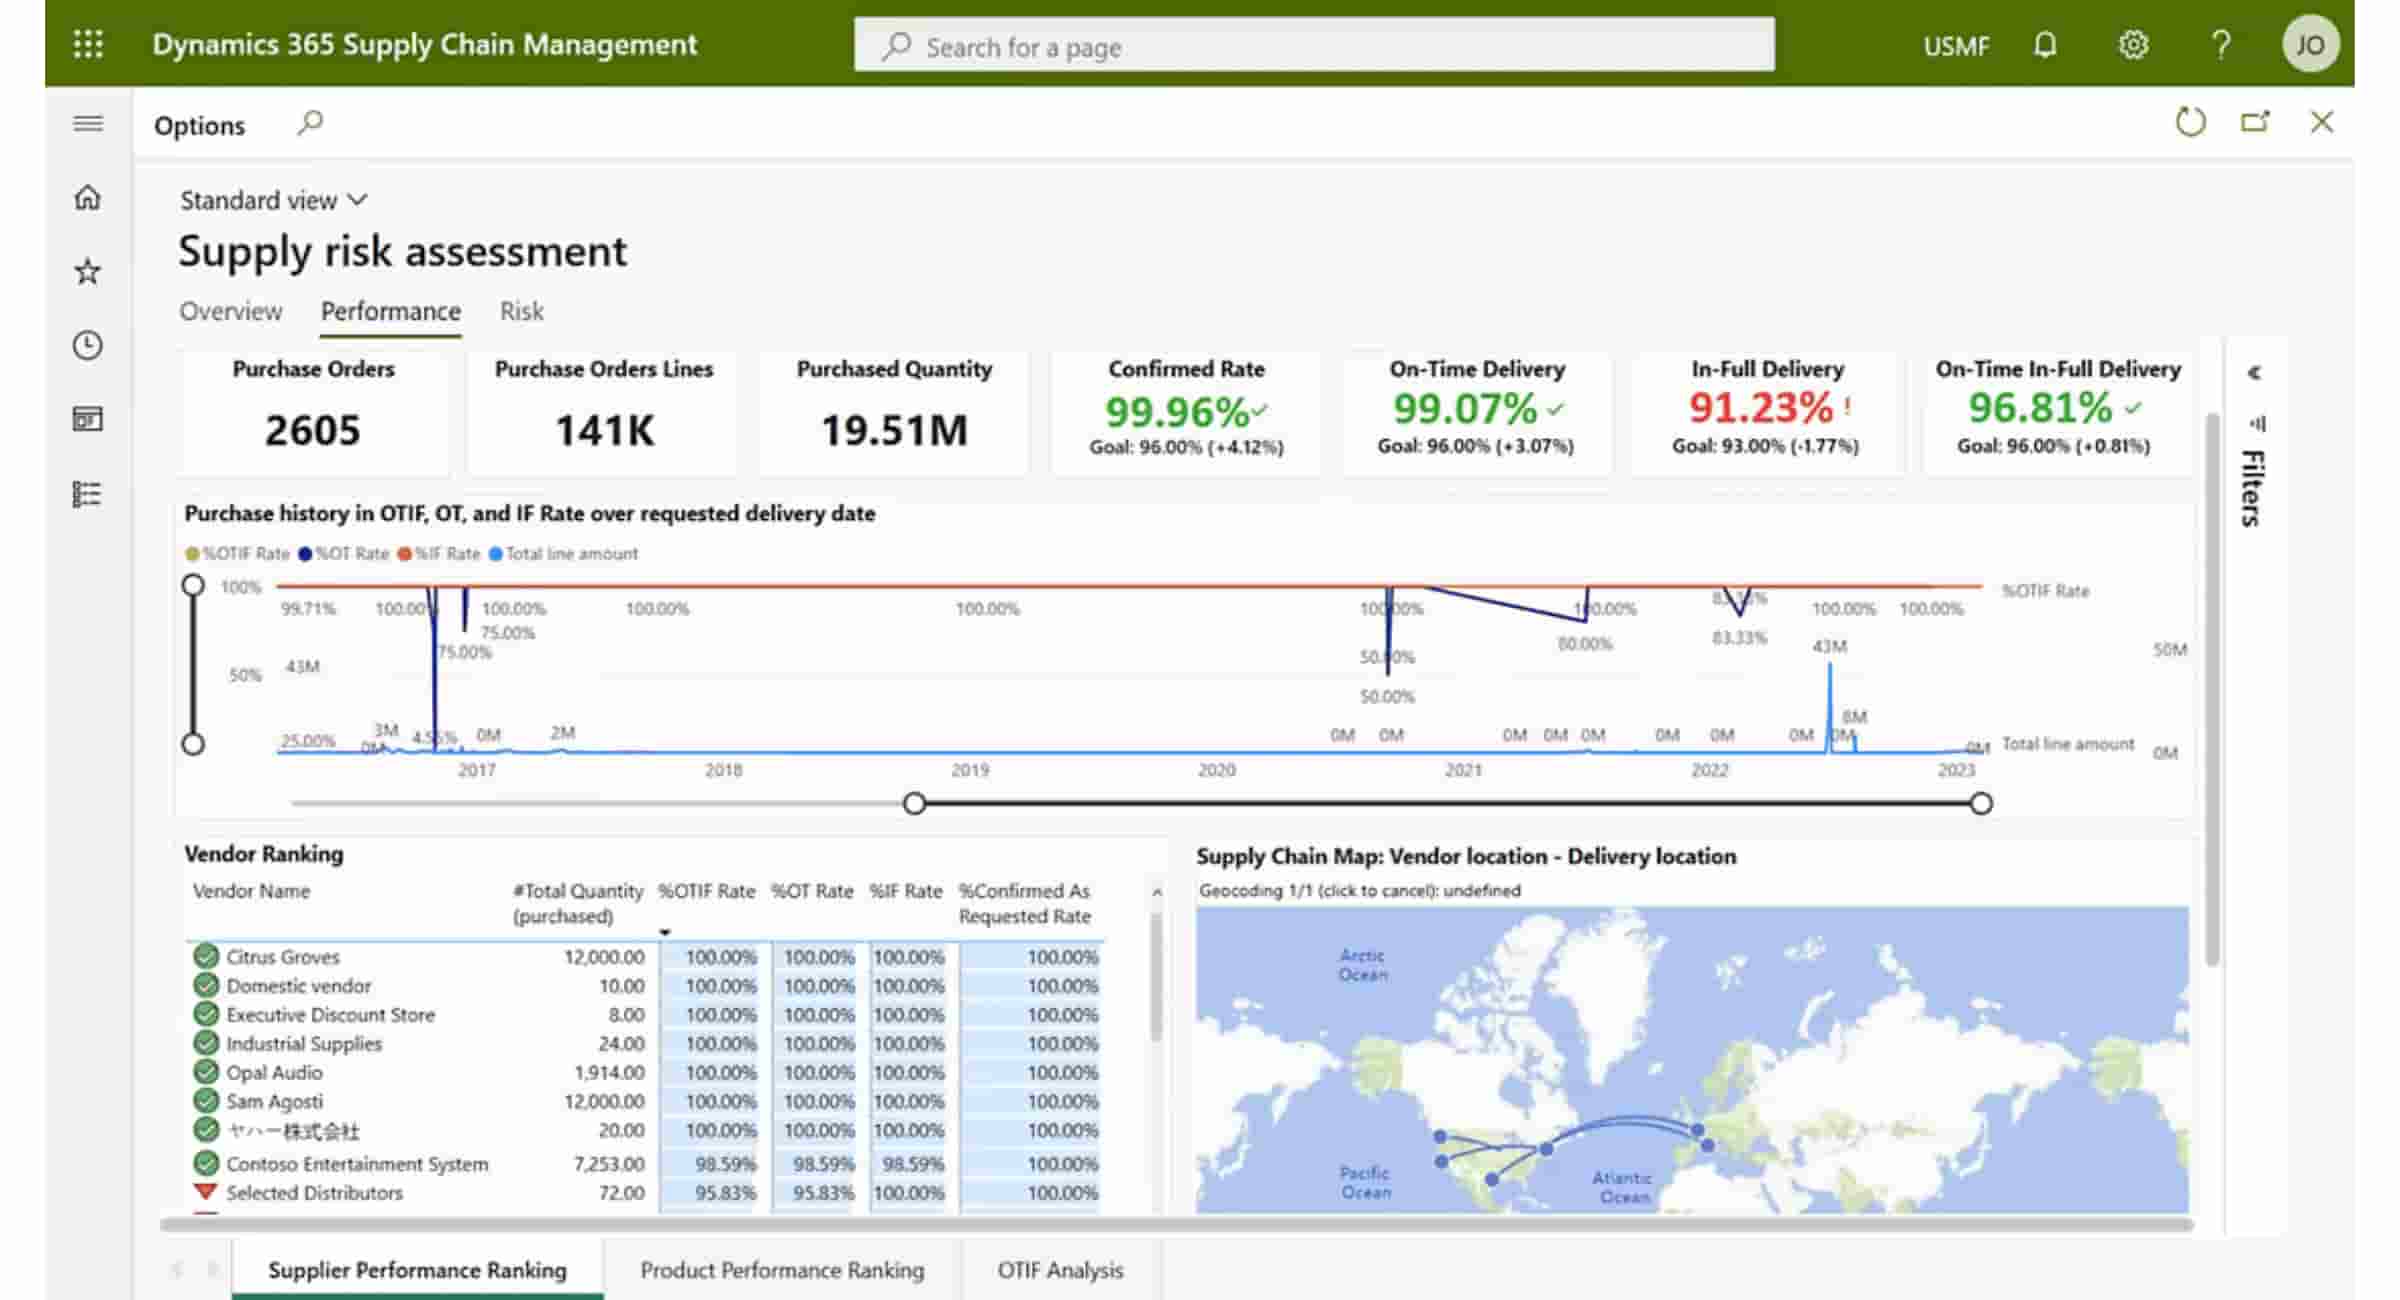This screenshot has height=1300, width=2400.
Task: Select the Sam Agosti vendor name
Action: 274,1101
